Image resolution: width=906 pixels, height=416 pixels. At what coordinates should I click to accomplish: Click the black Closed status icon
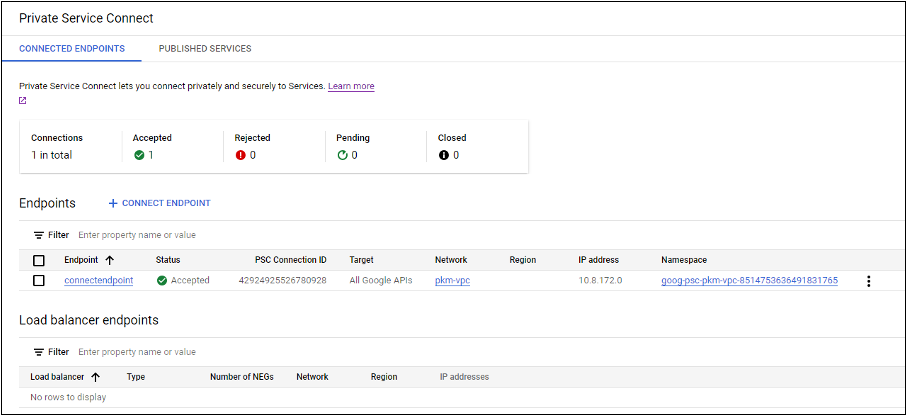point(443,155)
